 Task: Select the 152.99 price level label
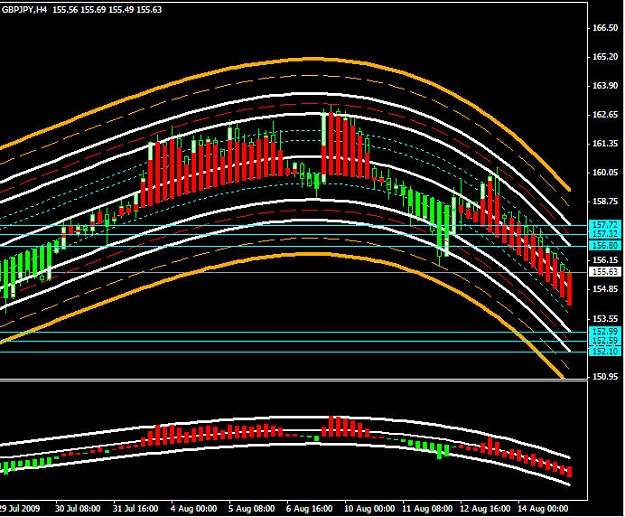click(605, 331)
